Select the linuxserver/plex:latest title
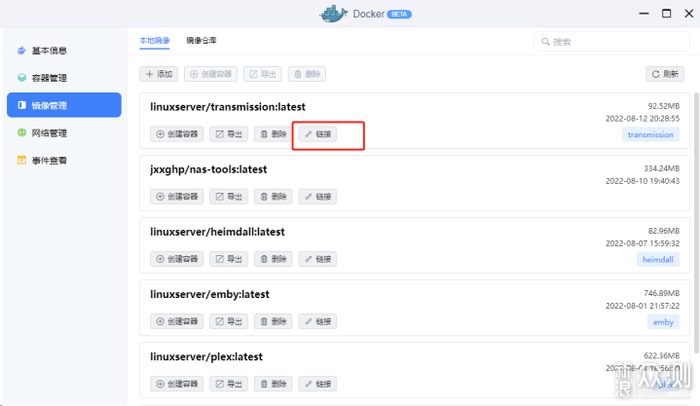Screen dimensions: 700x406 [x=206, y=357]
